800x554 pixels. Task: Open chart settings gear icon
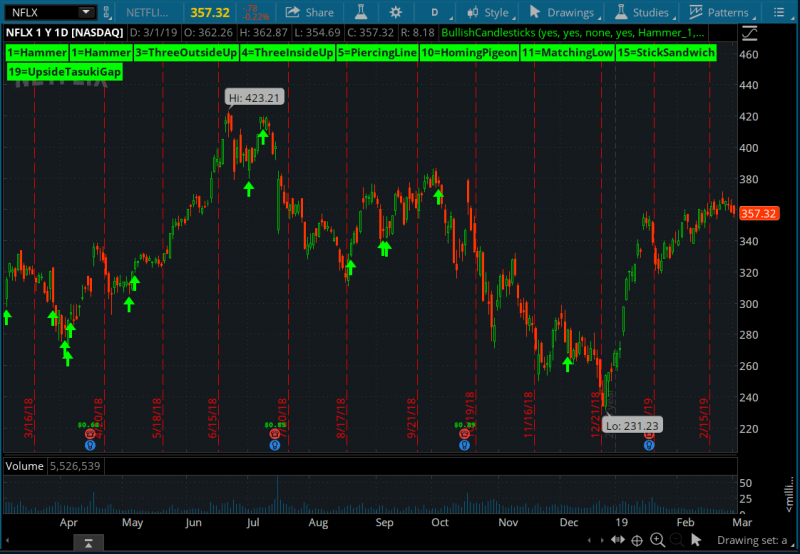pyautogui.click(x=395, y=12)
